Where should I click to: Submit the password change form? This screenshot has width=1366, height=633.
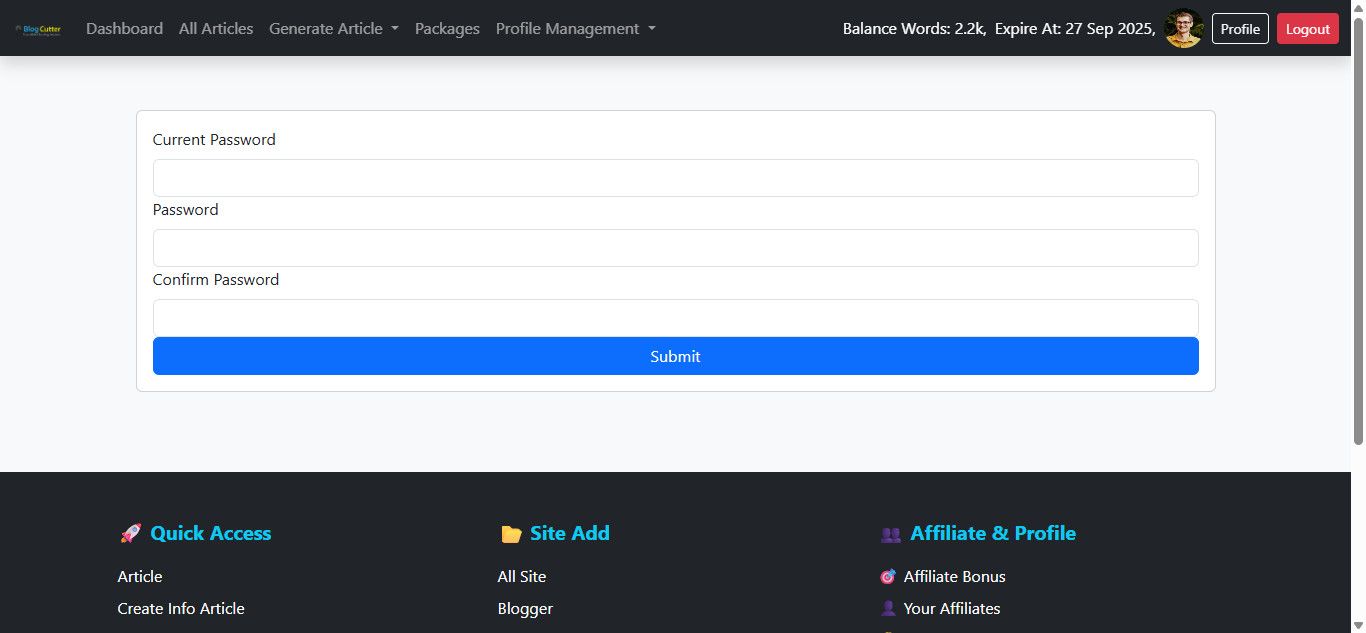click(x=675, y=356)
